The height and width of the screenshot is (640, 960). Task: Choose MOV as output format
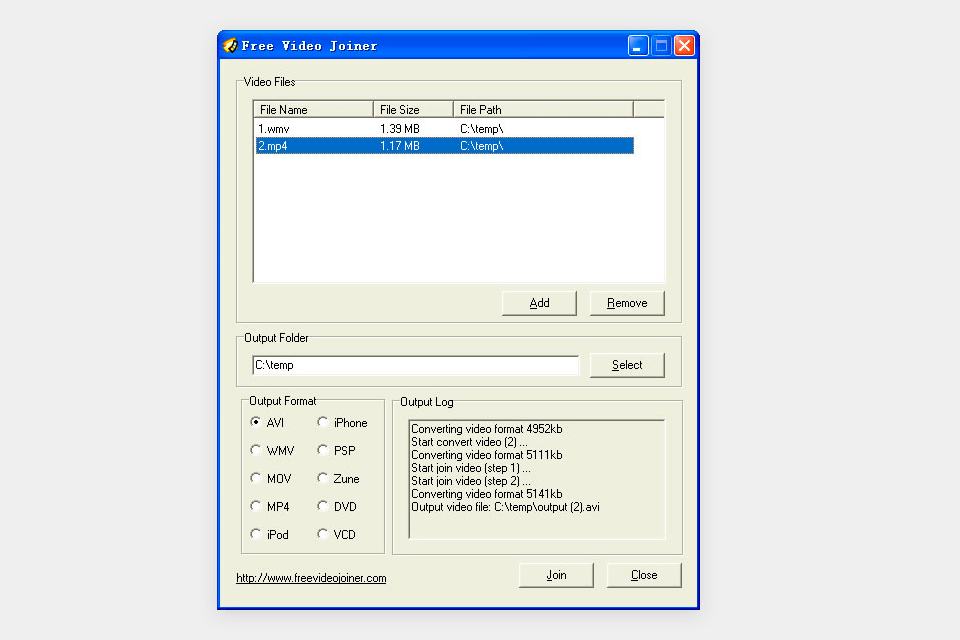pos(256,478)
